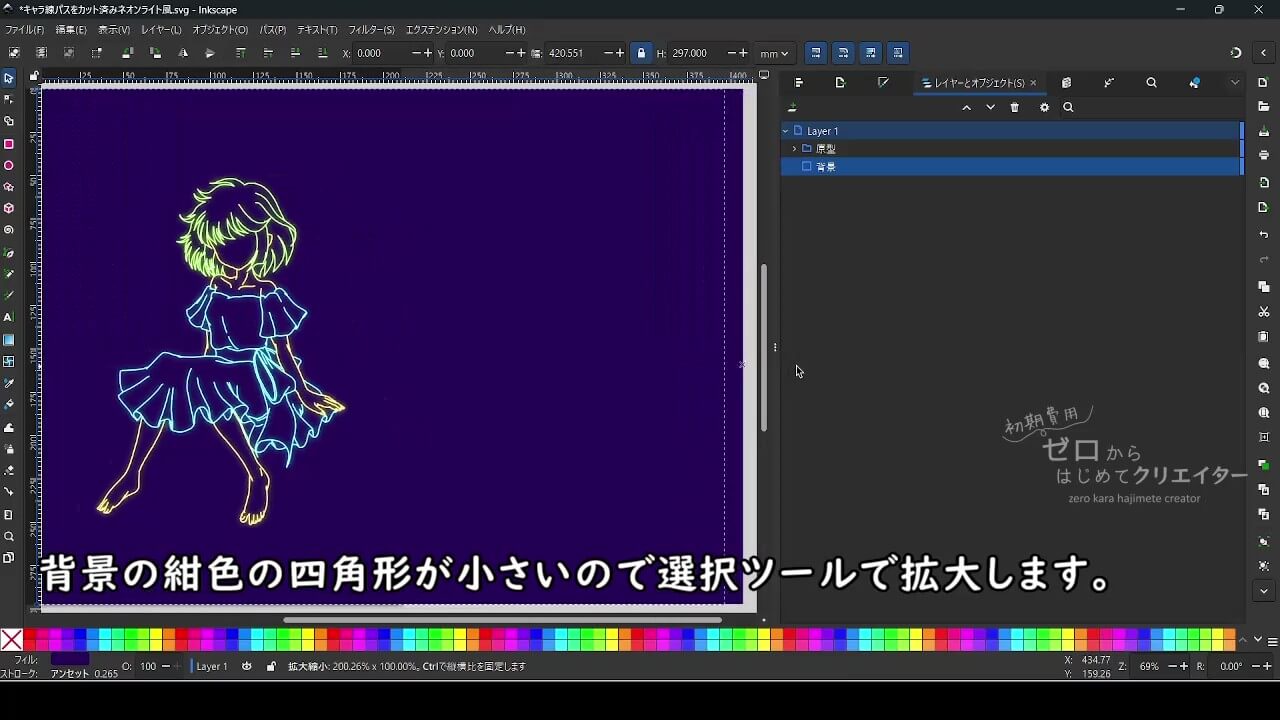The height and width of the screenshot is (720, 1280).
Task: Open the エクステンション(N) menu
Action: coord(441,30)
